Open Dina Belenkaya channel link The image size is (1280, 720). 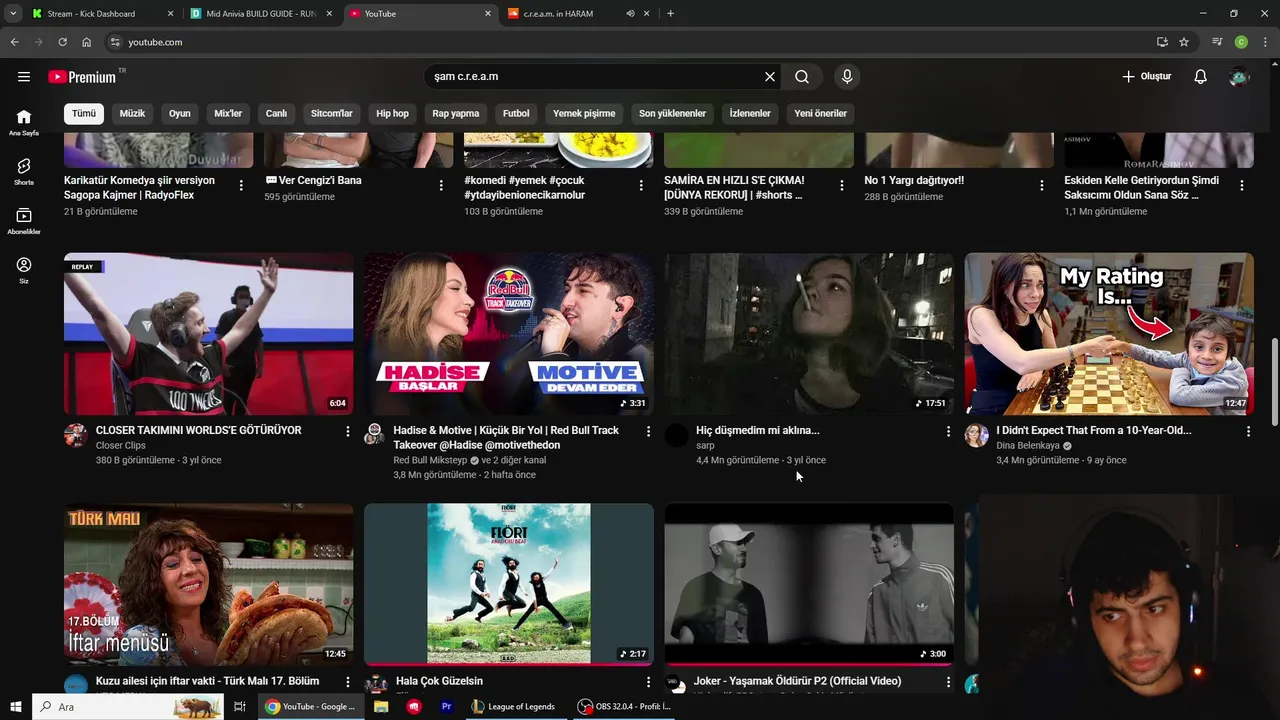(1028, 446)
